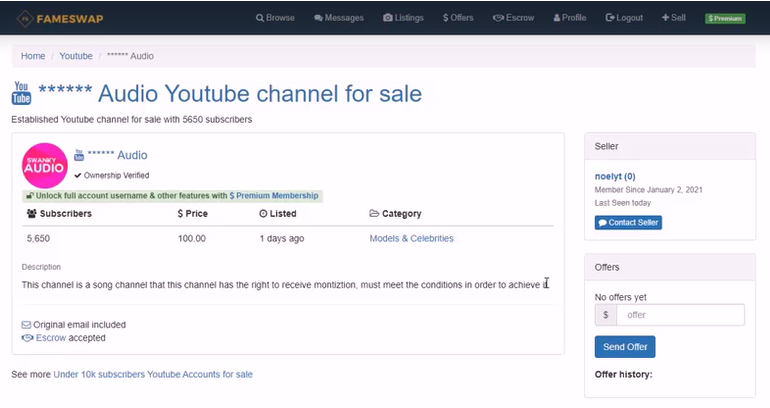Click the '****** Audio' breadcrumb text
This screenshot has height=408, width=770.
pos(130,56)
